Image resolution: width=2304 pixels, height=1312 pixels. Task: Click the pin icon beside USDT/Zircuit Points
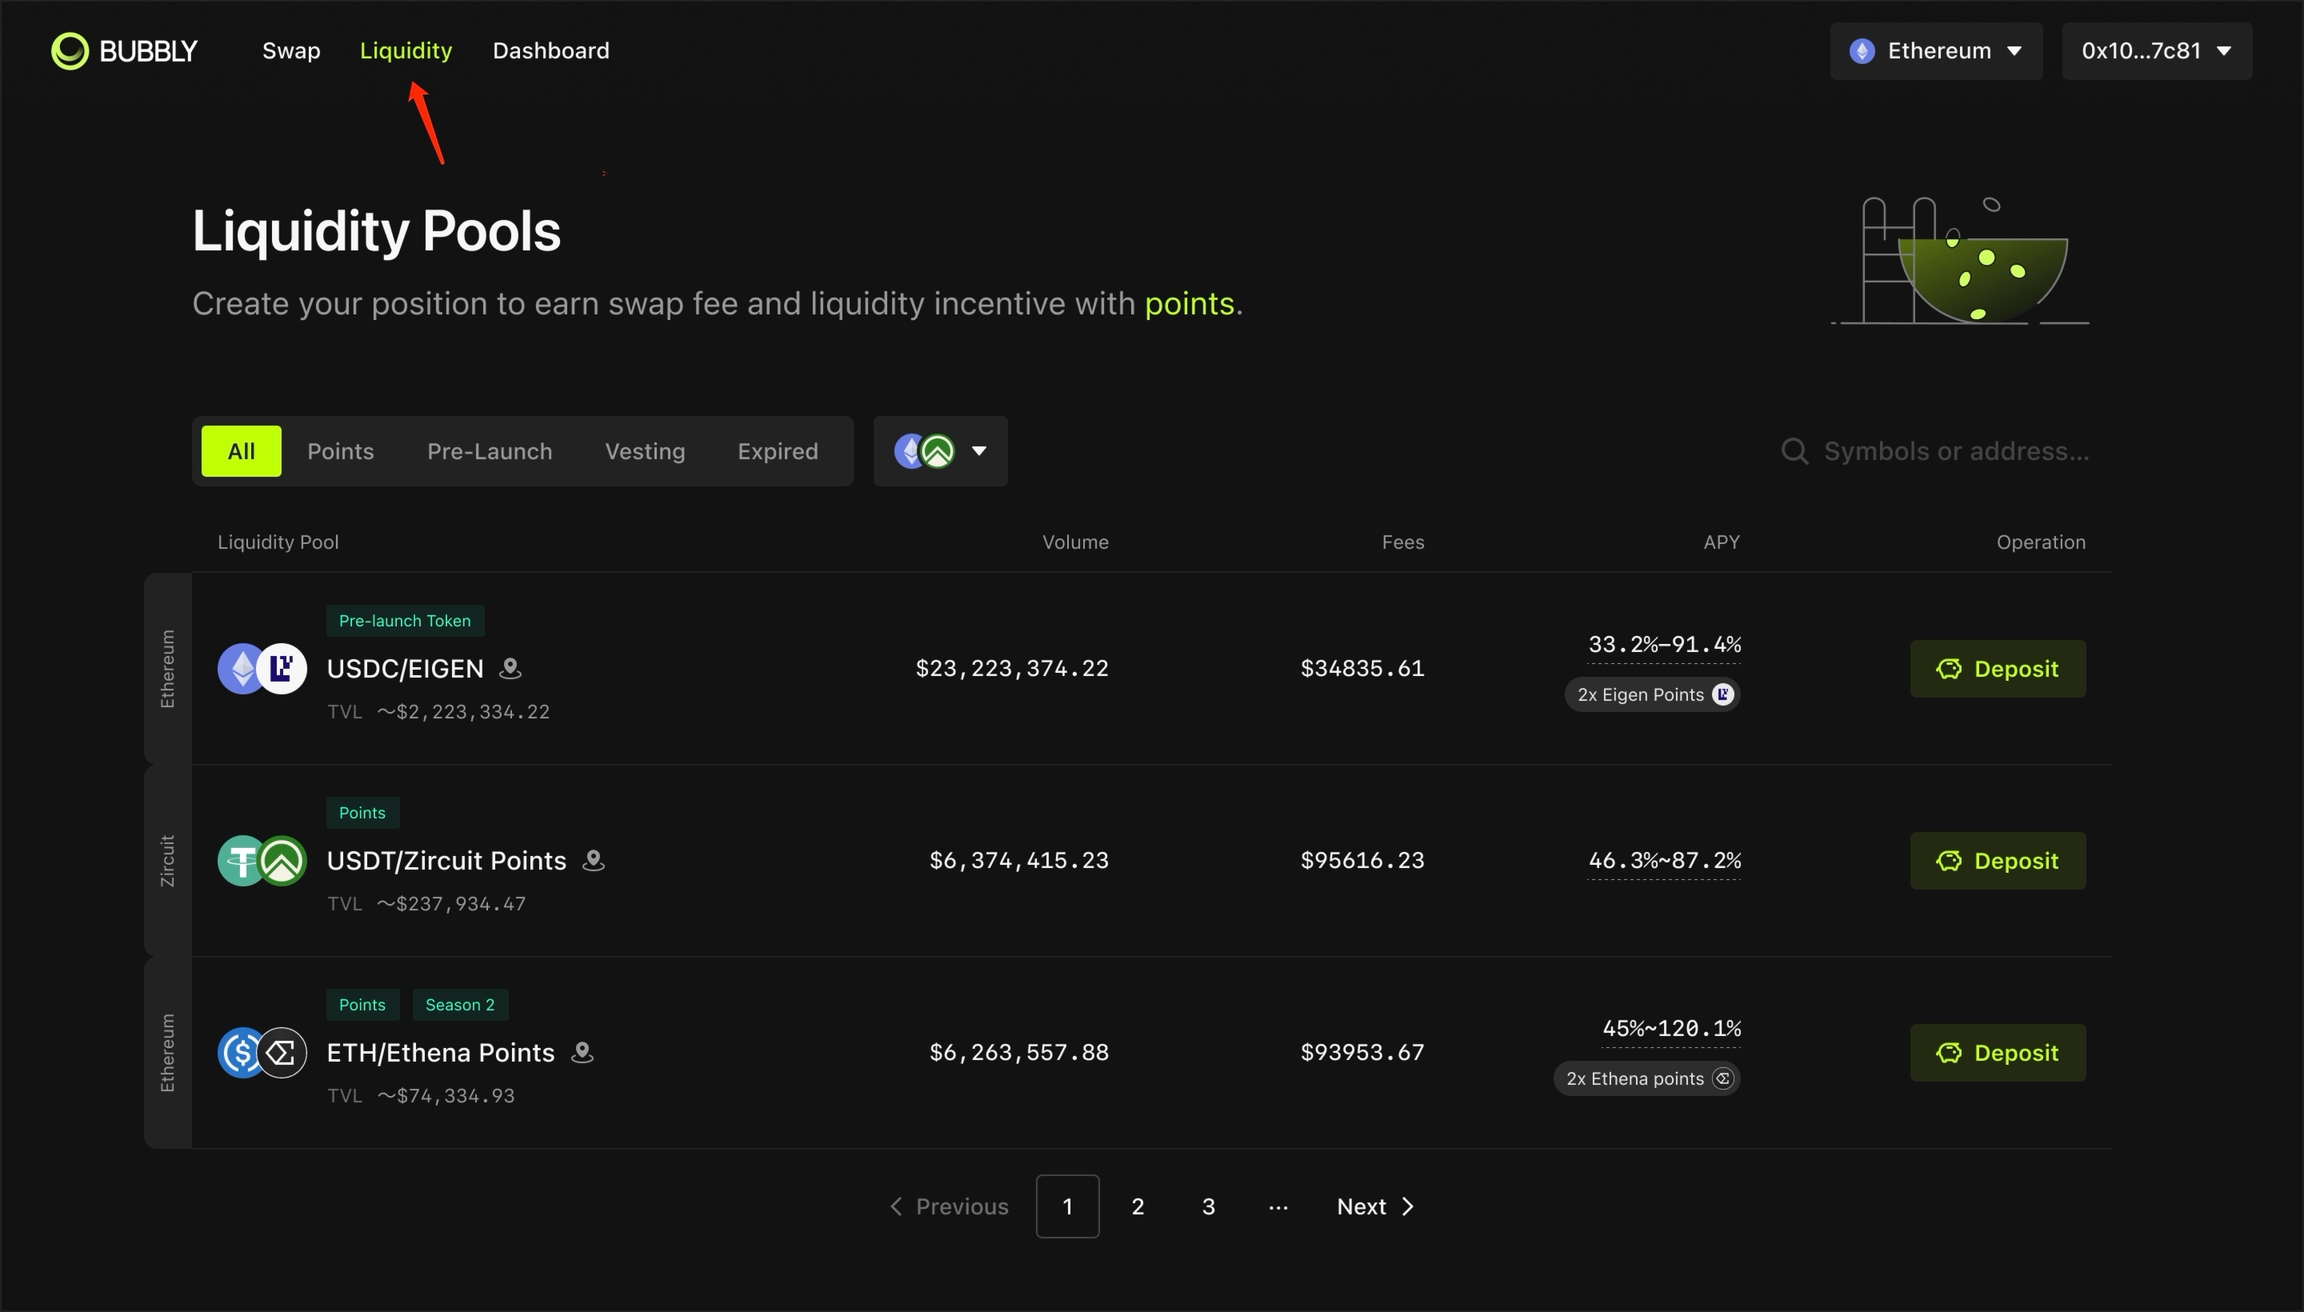pos(593,860)
